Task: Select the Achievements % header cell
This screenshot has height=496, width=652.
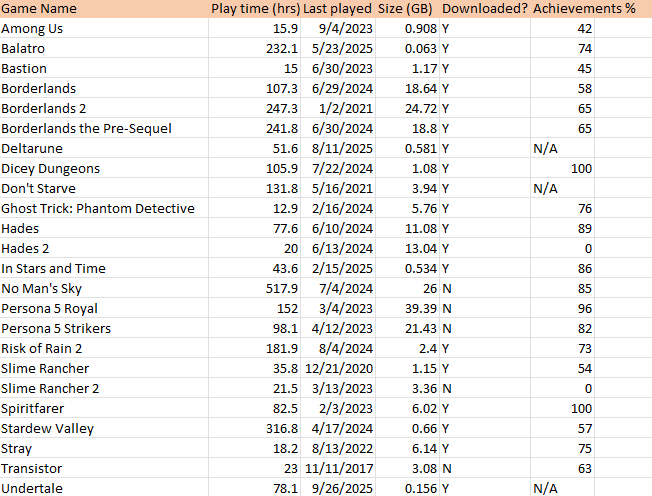Action: coord(585,9)
